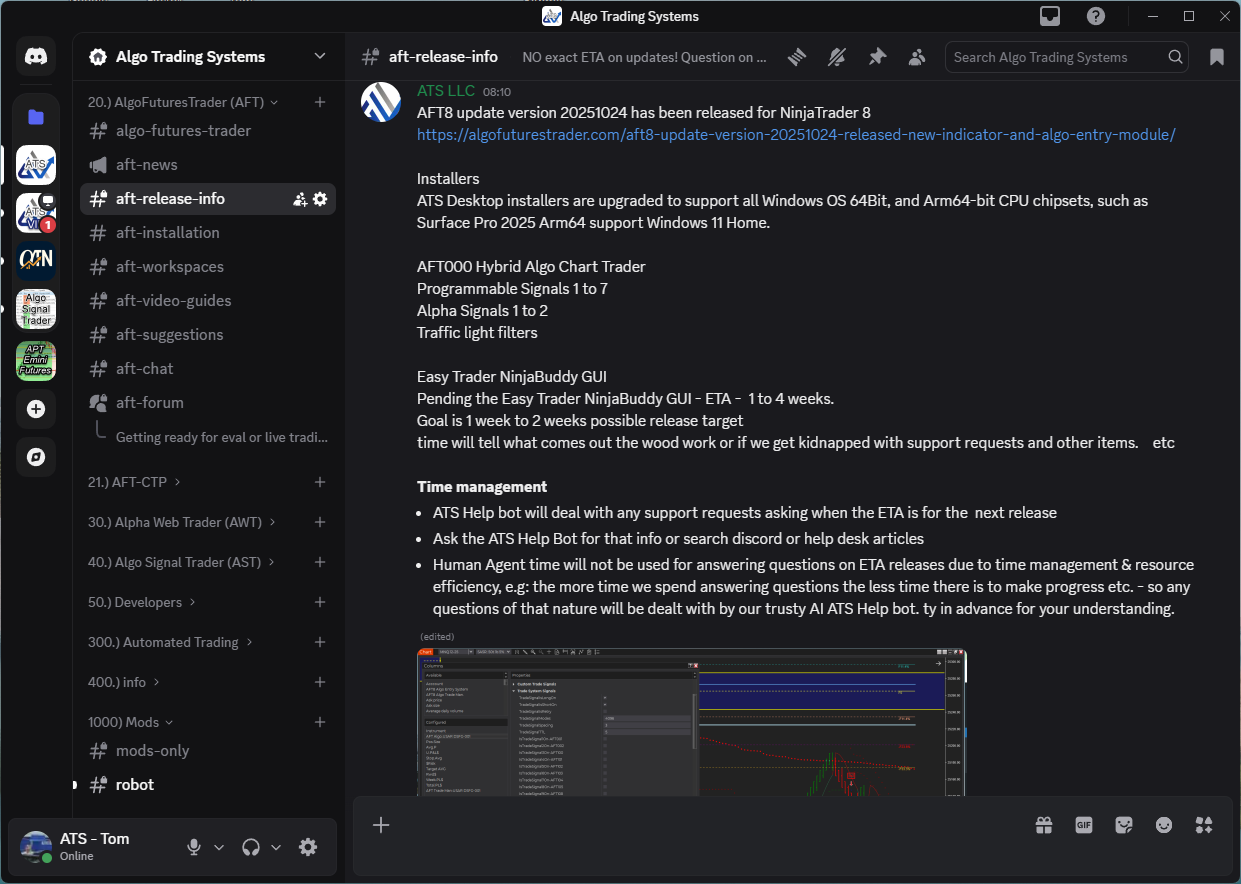Open the aft-news announcement channel
The image size is (1241, 884).
point(208,165)
